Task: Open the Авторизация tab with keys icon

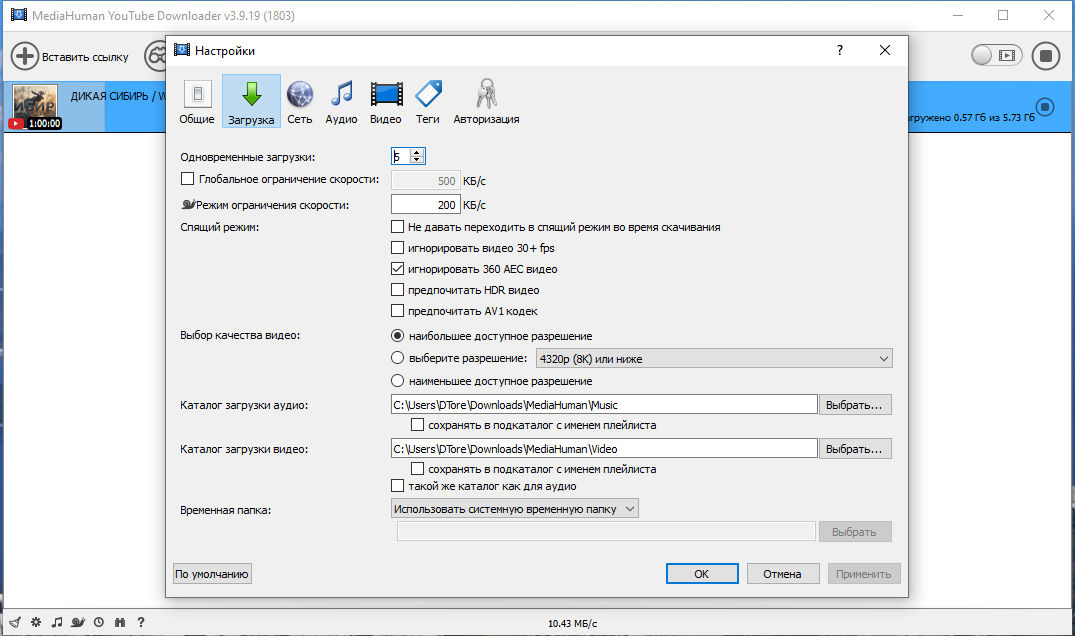Action: click(x=486, y=102)
